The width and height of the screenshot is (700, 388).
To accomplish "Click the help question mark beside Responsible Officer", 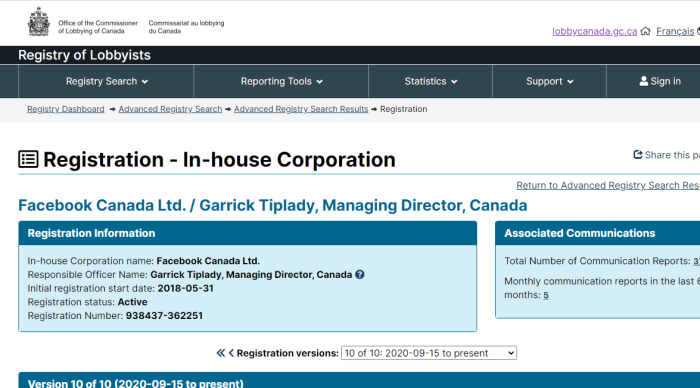I will pyautogui.click(x=360, y=275).
